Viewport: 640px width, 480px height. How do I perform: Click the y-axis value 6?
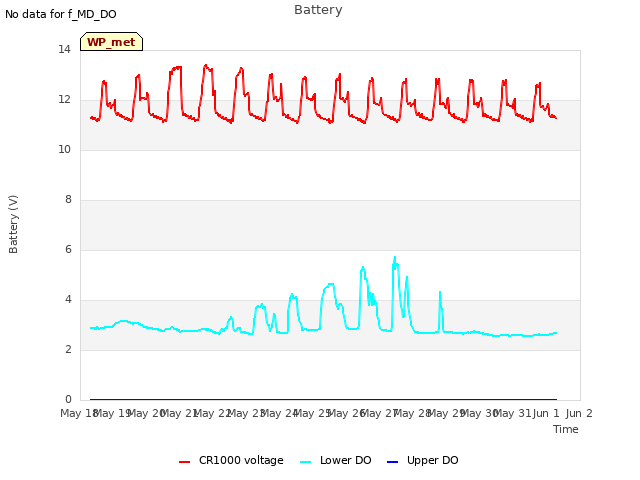(68, 249)
